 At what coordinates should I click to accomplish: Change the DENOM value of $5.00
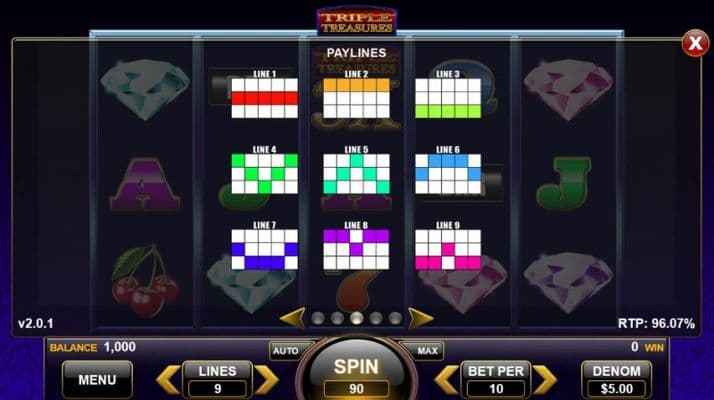(x=617, y=379)
